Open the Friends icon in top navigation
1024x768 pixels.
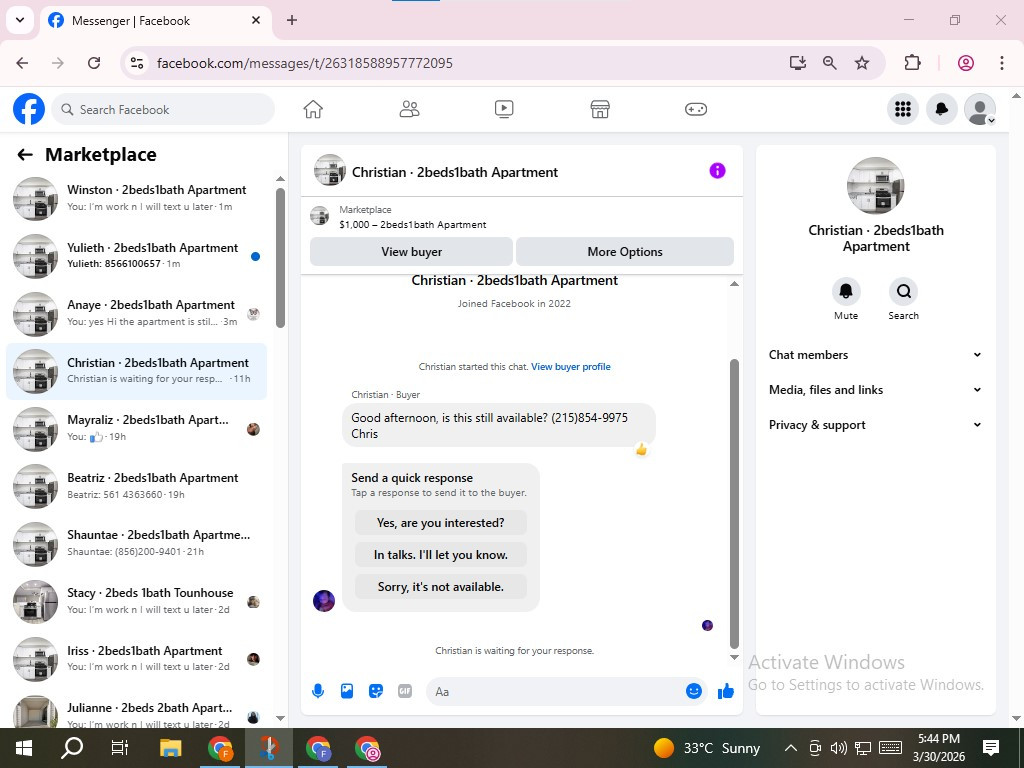pos(409,109)
